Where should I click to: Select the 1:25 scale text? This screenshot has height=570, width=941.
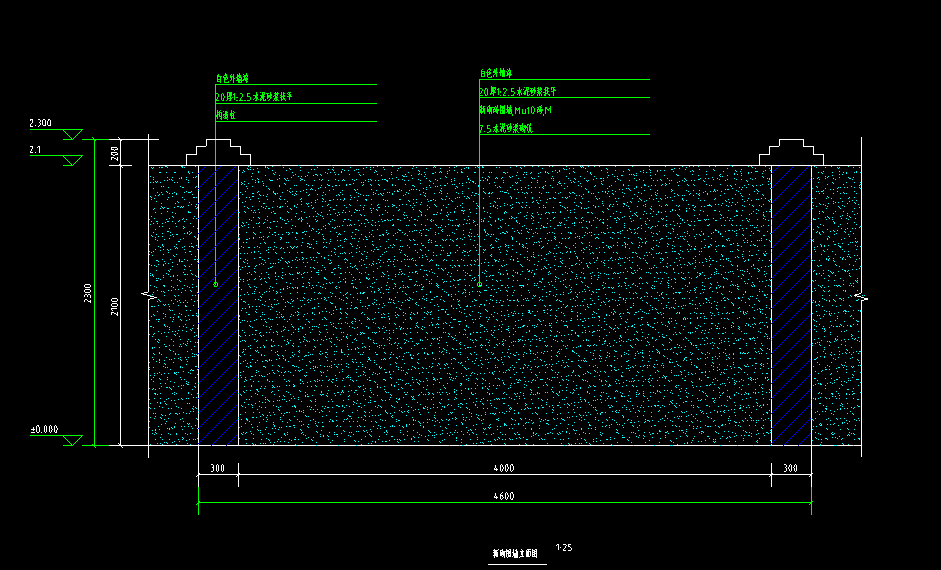click(x=564, y=547)
